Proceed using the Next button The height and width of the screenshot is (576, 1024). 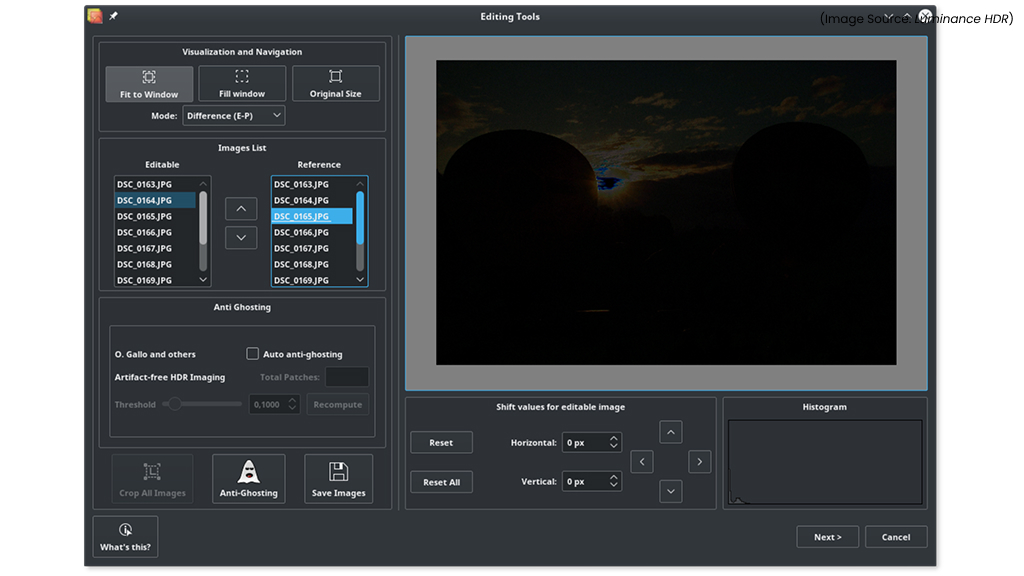click(x=827, y=536)
